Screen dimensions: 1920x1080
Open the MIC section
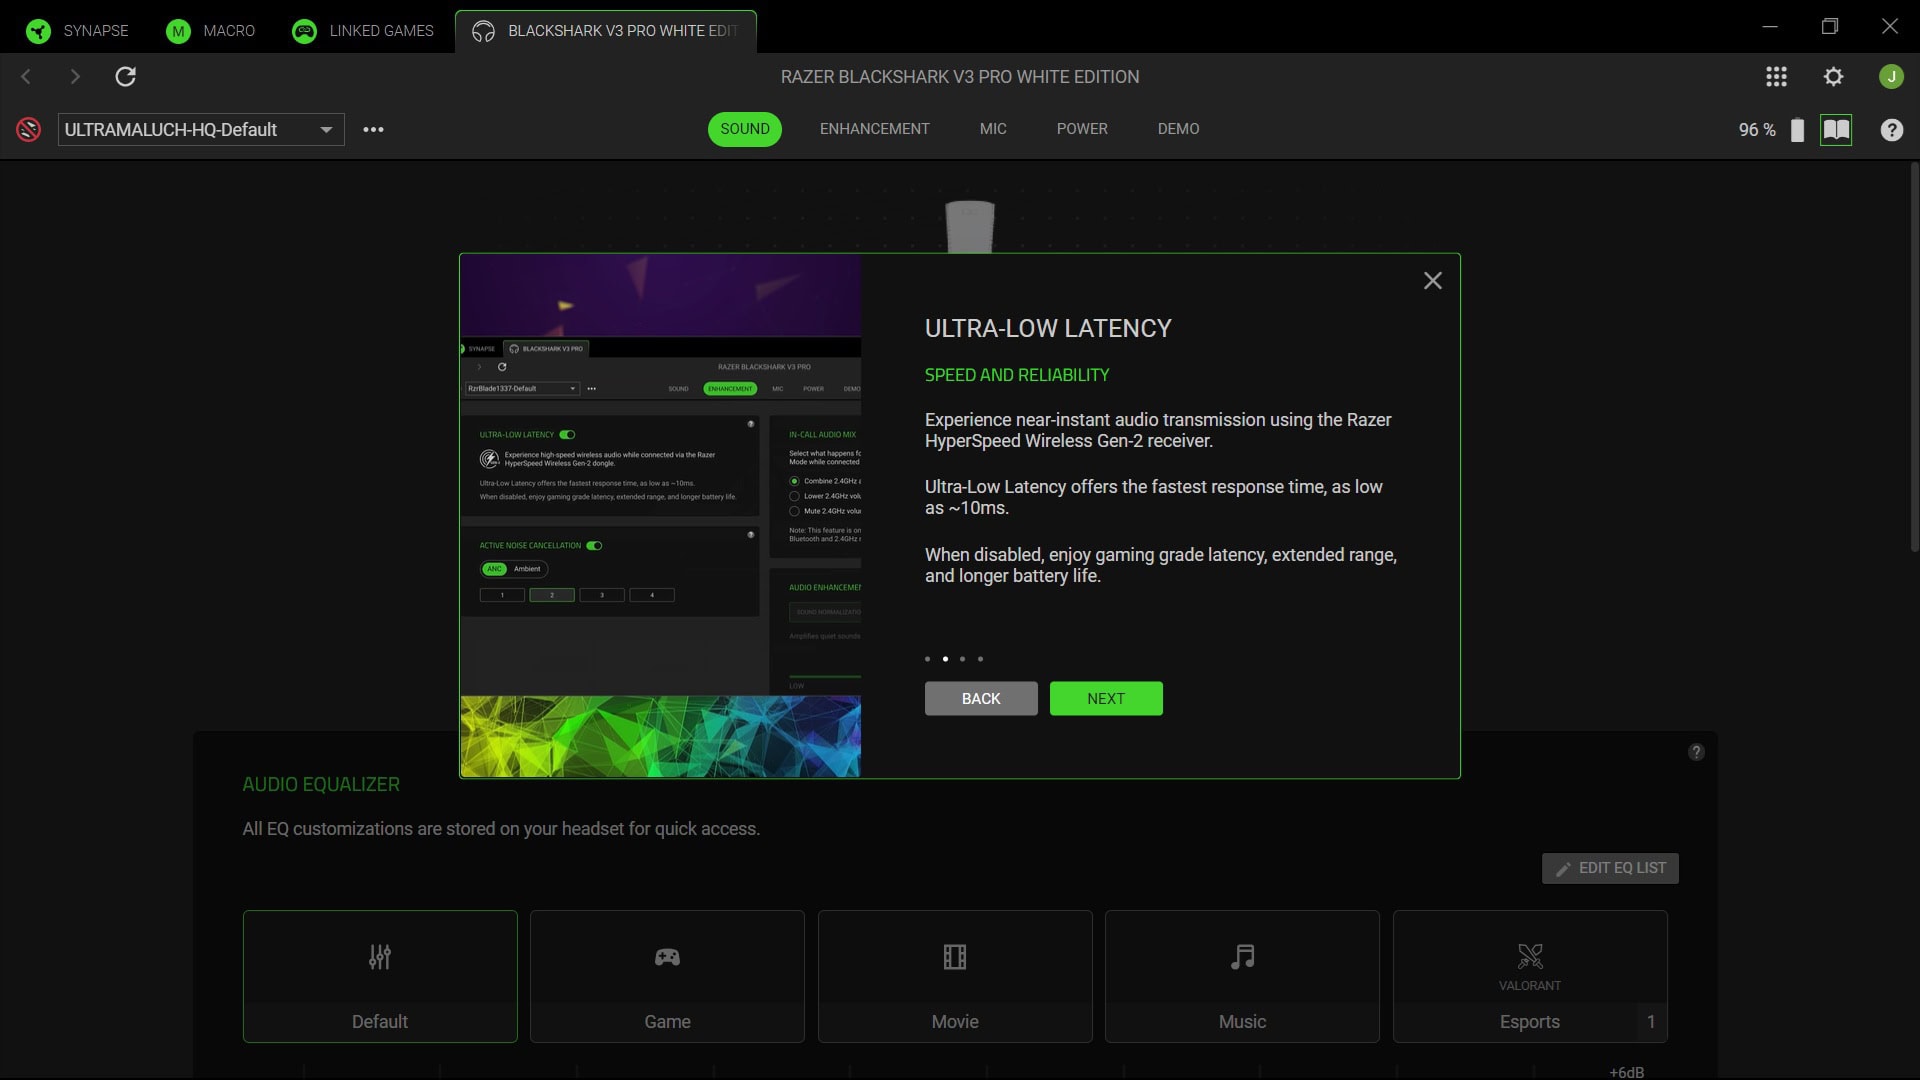[993, 129]
